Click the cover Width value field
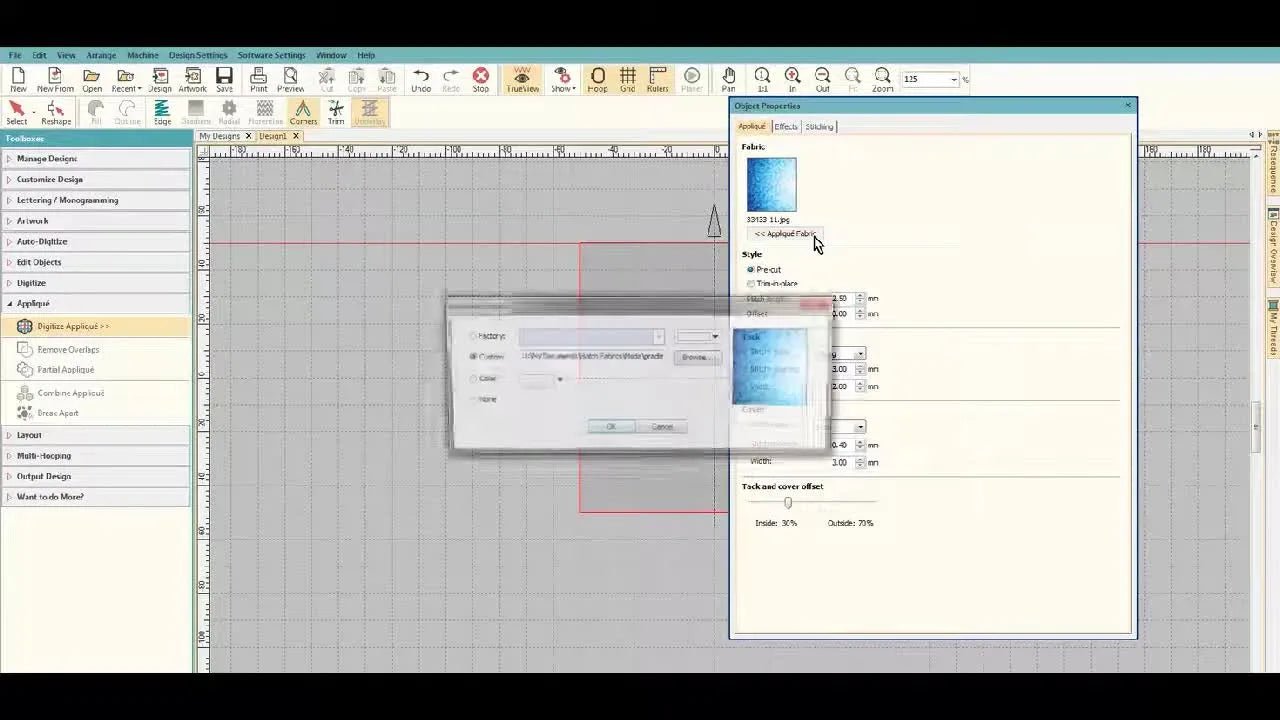1280x720 pixels. click(842, 463)
